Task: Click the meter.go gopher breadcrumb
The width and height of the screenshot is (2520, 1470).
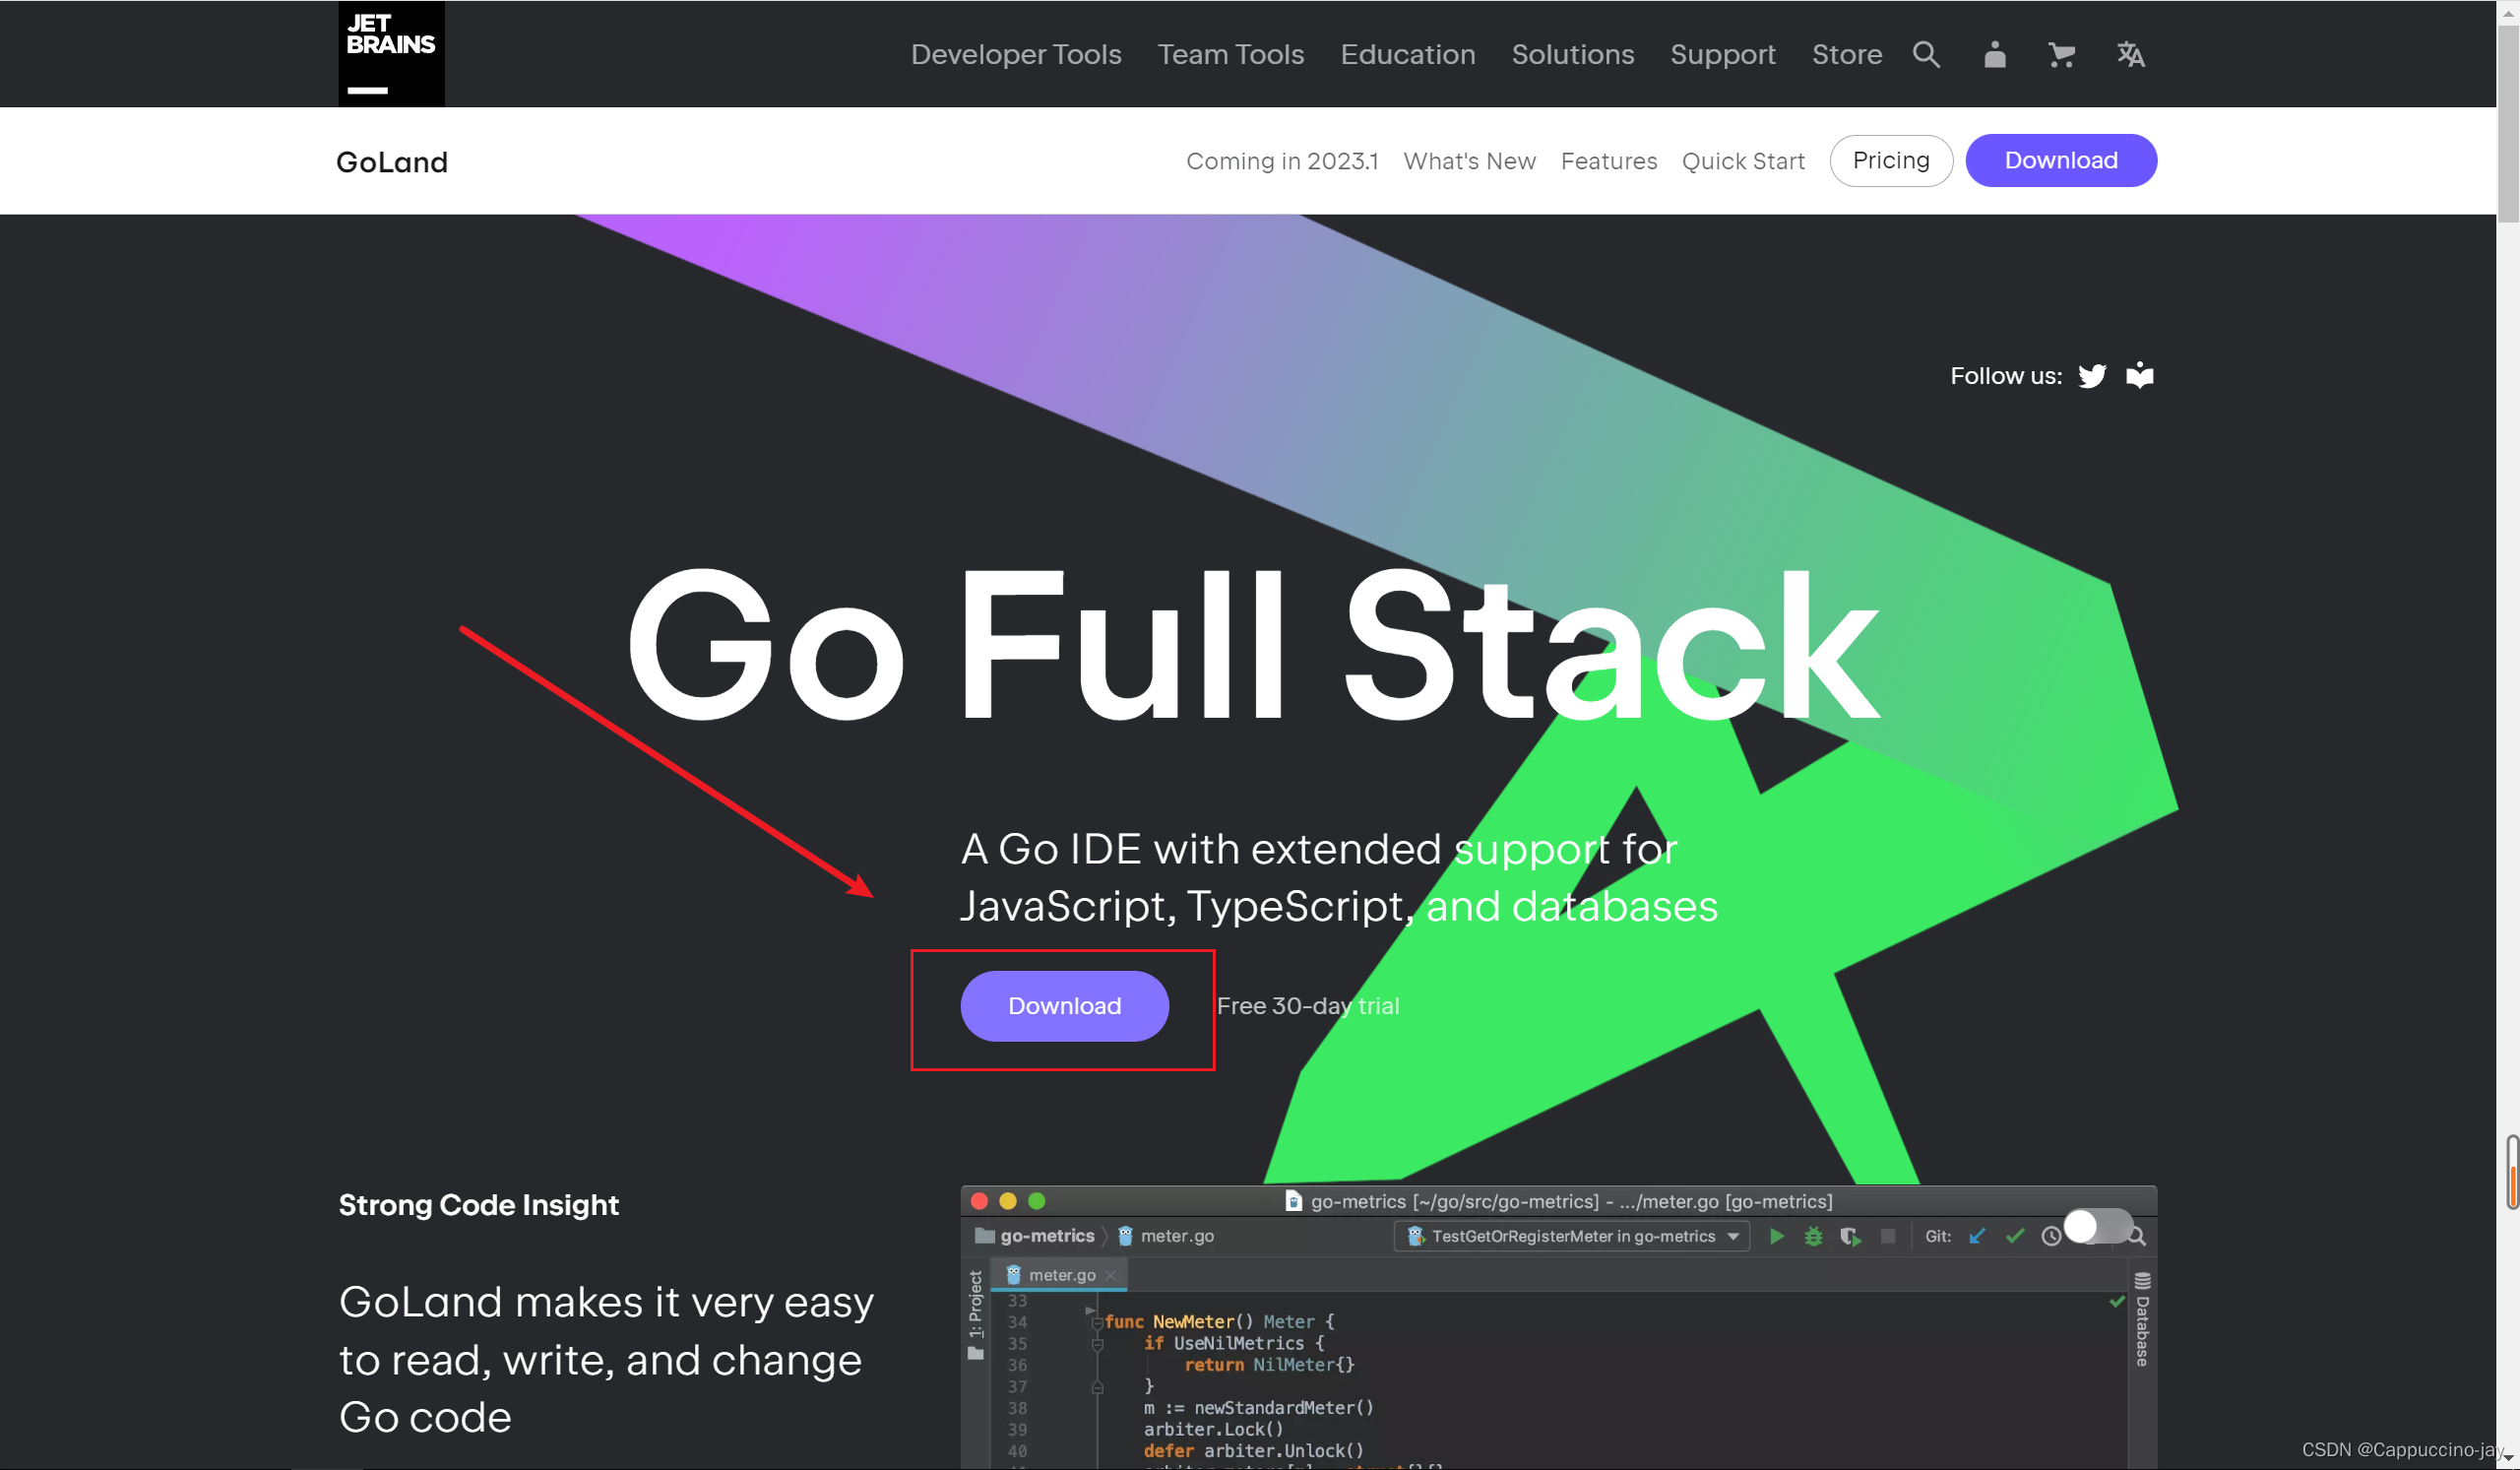Action: pos(1165,1237)
